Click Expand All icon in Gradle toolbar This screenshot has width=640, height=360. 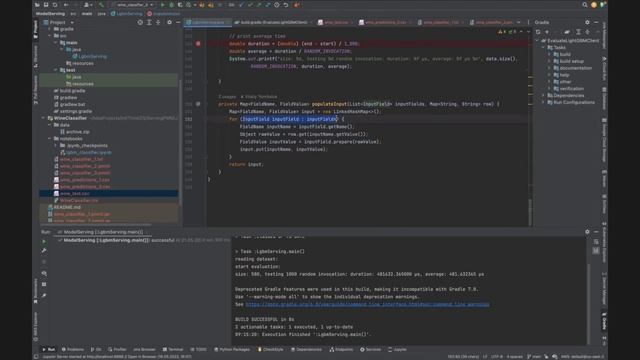(578, 32)
